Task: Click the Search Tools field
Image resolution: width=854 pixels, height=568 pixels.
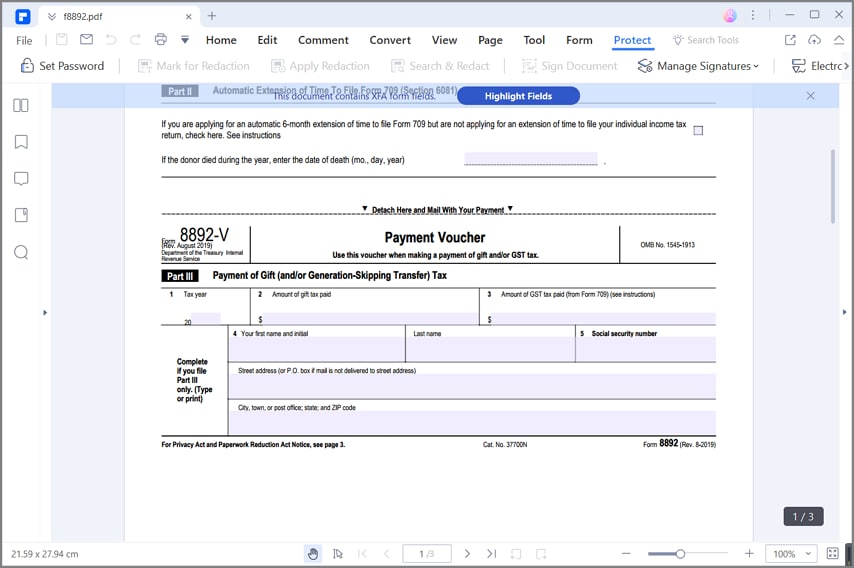Action: (x=706, y=40)
